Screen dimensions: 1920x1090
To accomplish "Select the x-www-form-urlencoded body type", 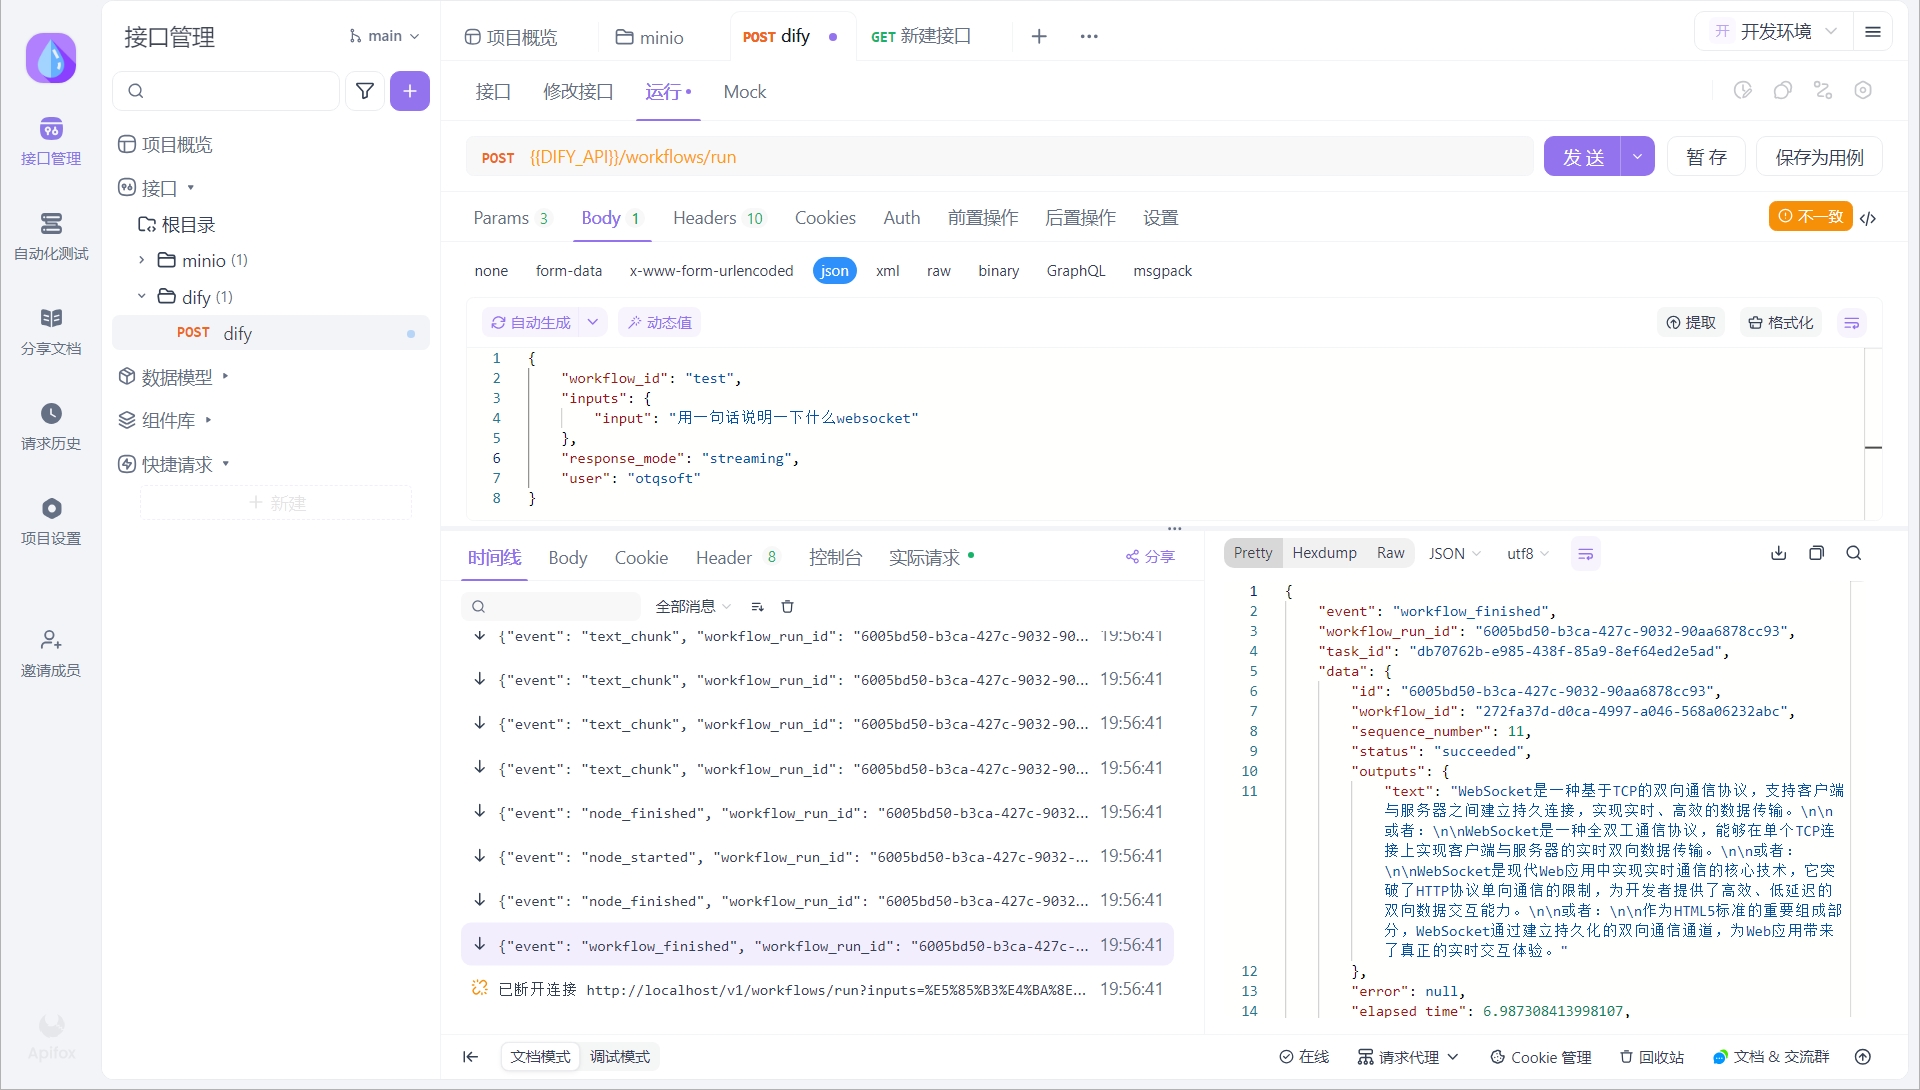I will tap(711, 271).
